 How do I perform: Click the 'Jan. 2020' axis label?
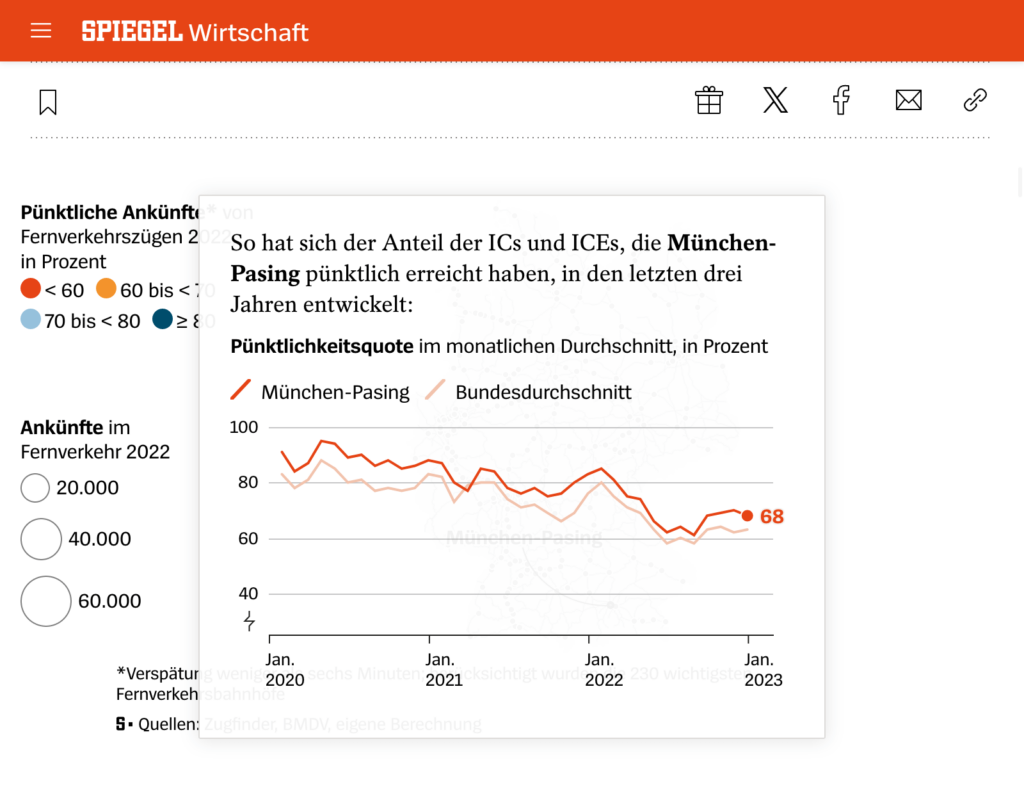(285, 669)
